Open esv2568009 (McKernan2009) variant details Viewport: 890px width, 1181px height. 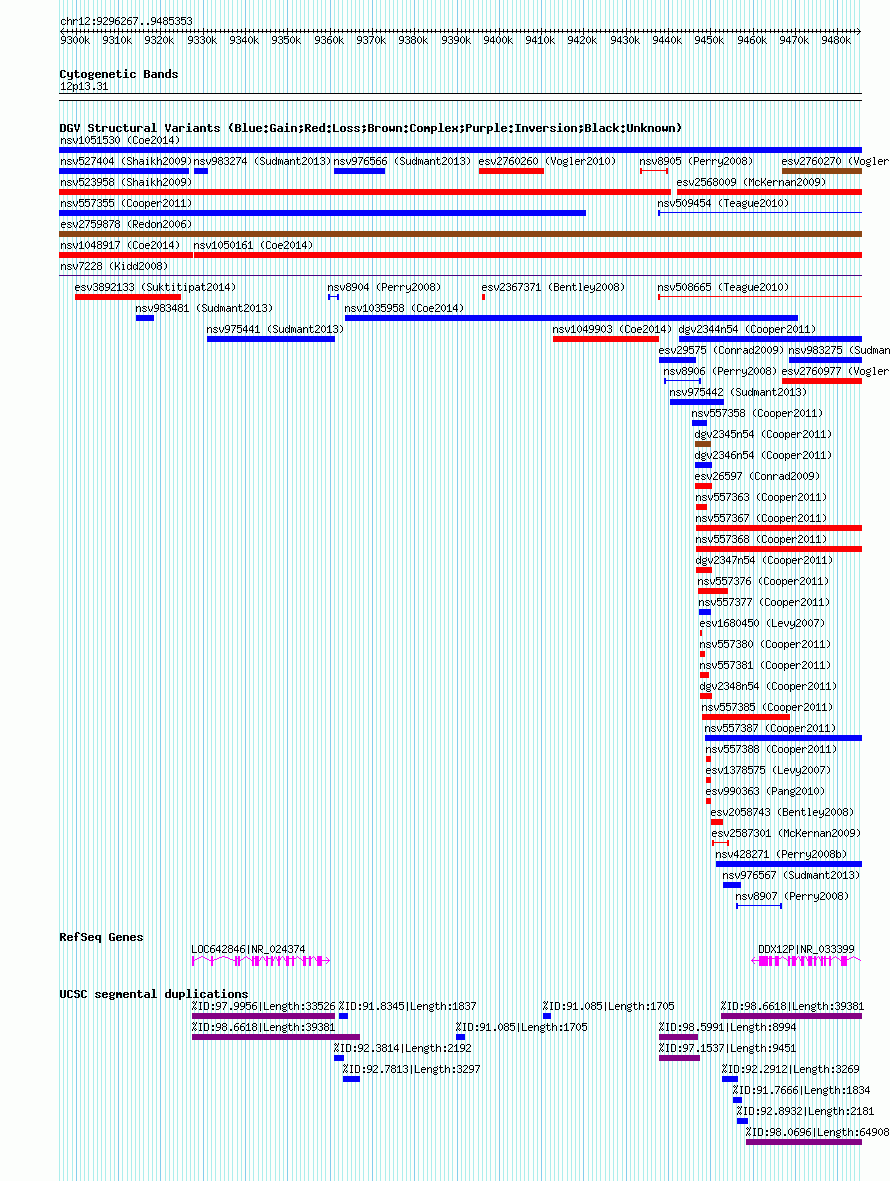click(x=769, y=192)
